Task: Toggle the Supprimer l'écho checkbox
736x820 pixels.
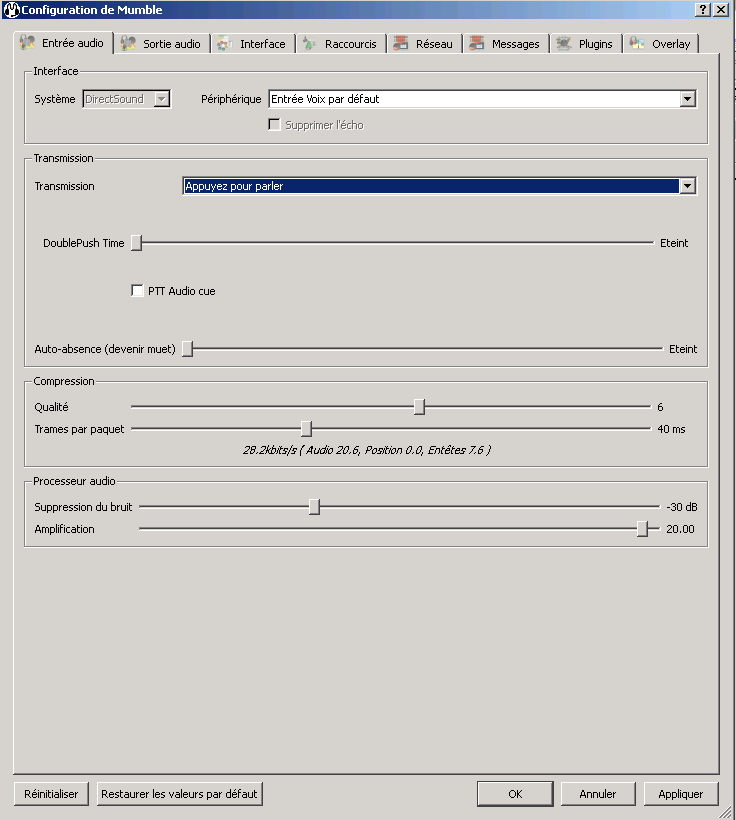Action: (x=274, y=124)
